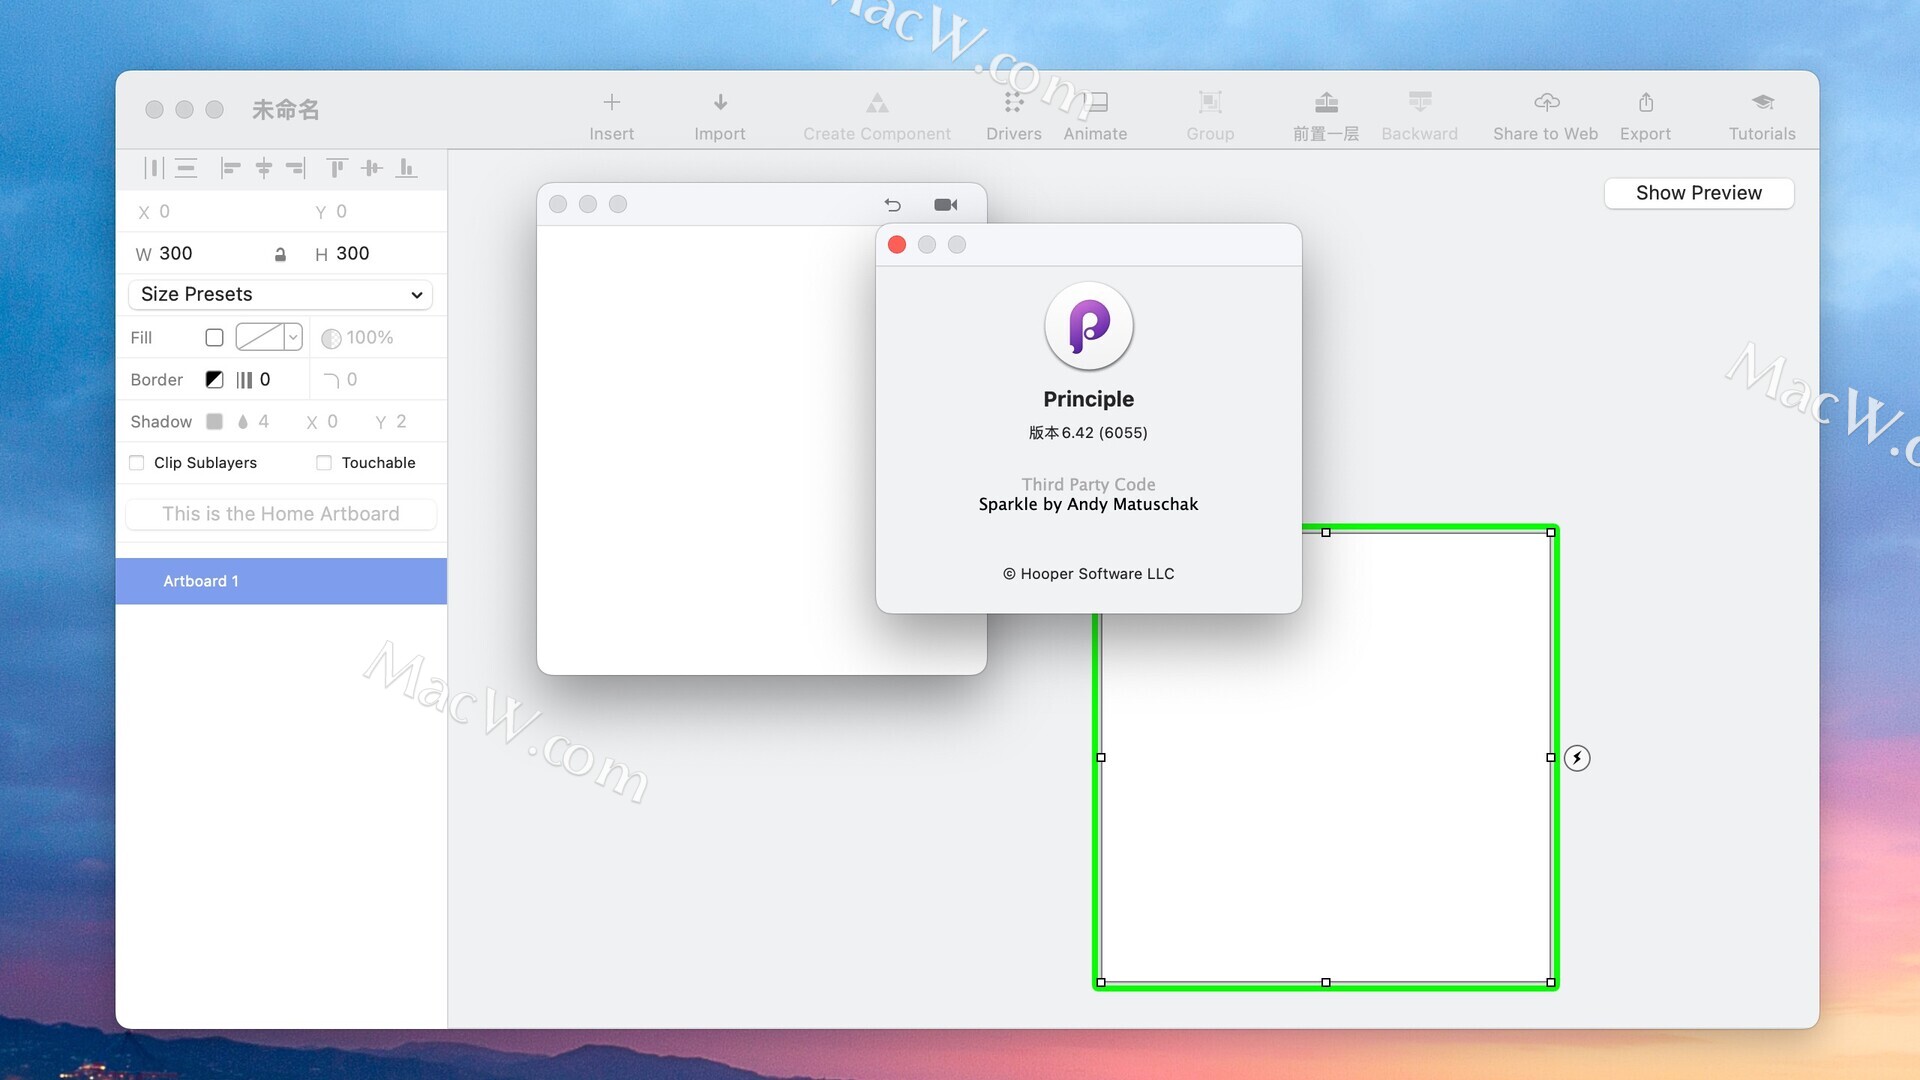Image resolution: width=1920 pixels, height=1080 pixels.
Task: Toggle the aspect ratio lock icon
Action: (x=280, y=255)
